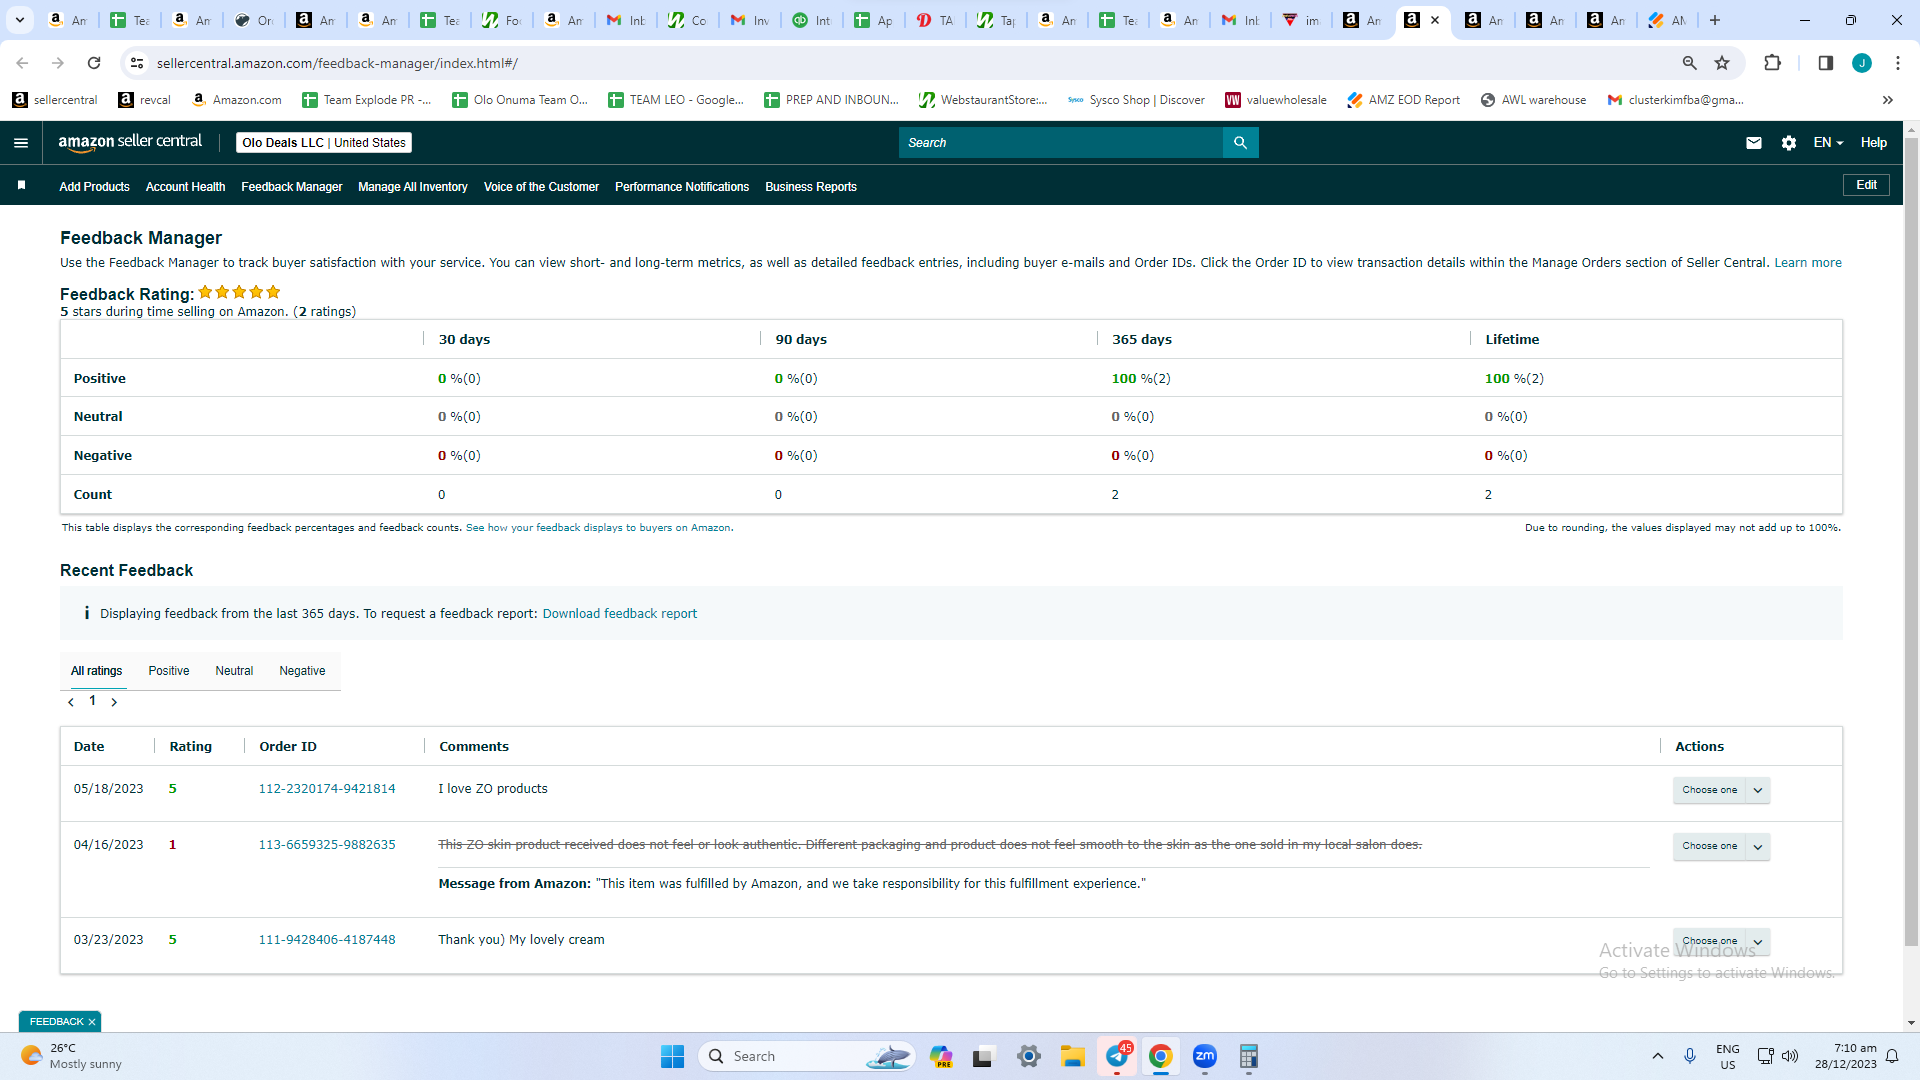Open order 113-6659325-9882635
The width and height of the screenshot is (1920, 1080).
point(327,845)
